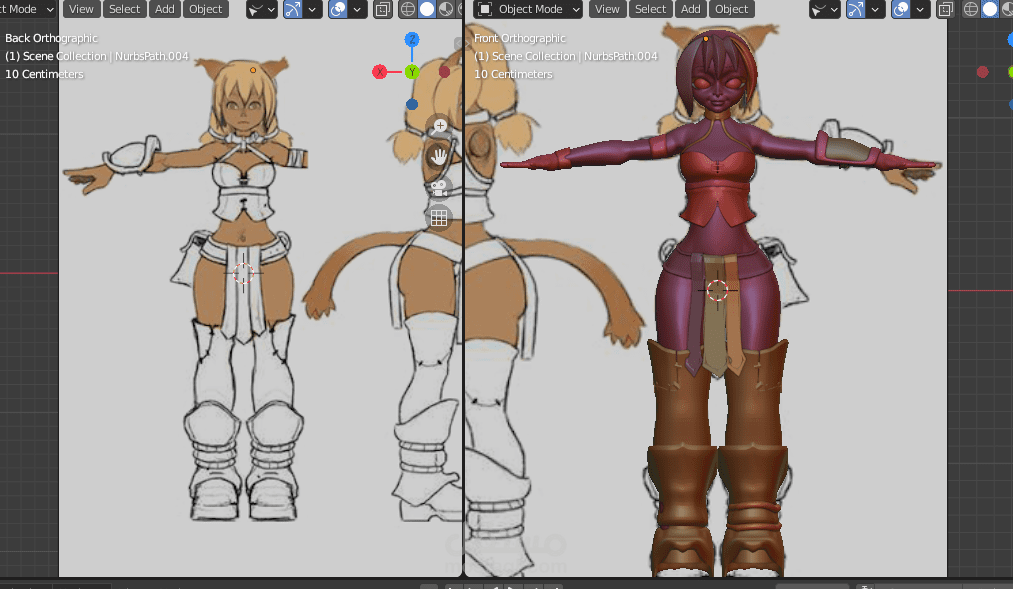
Task: Click the pan hand icon
Action: [439, 156]
